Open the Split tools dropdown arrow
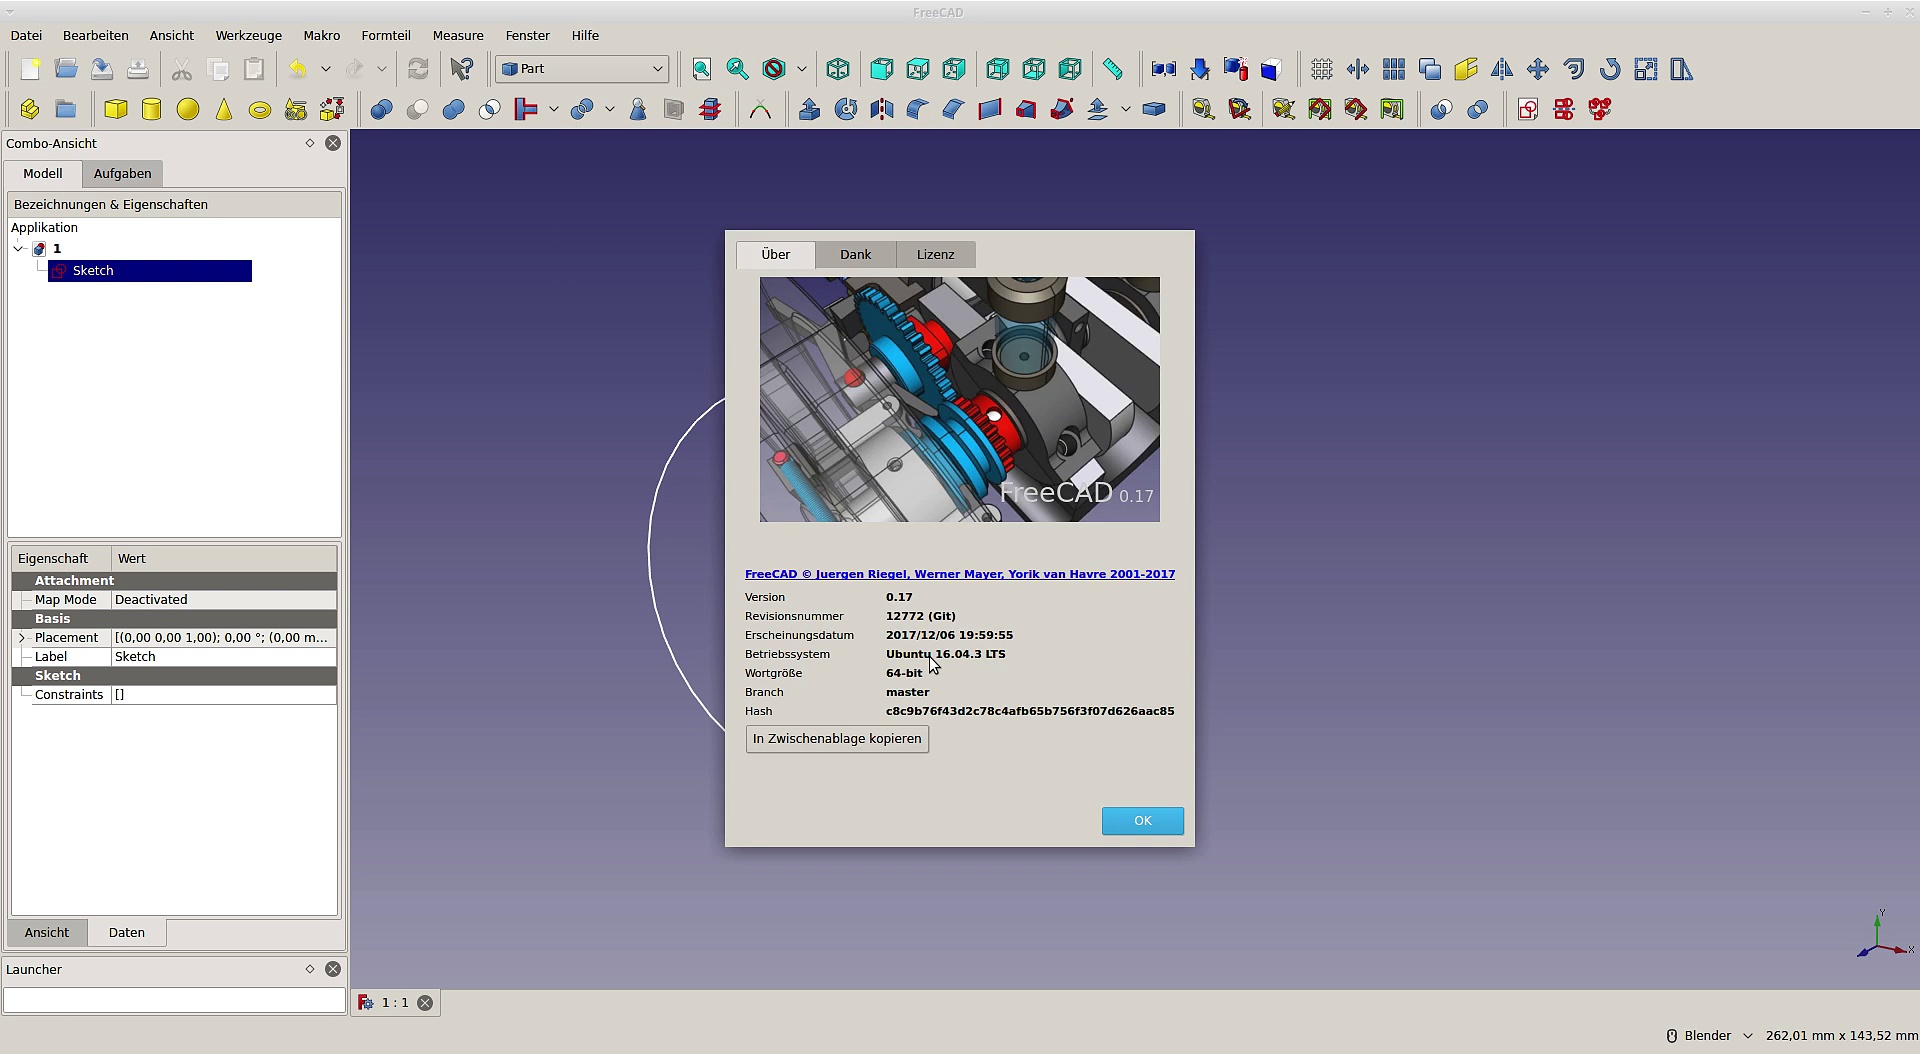 (609, 109)
